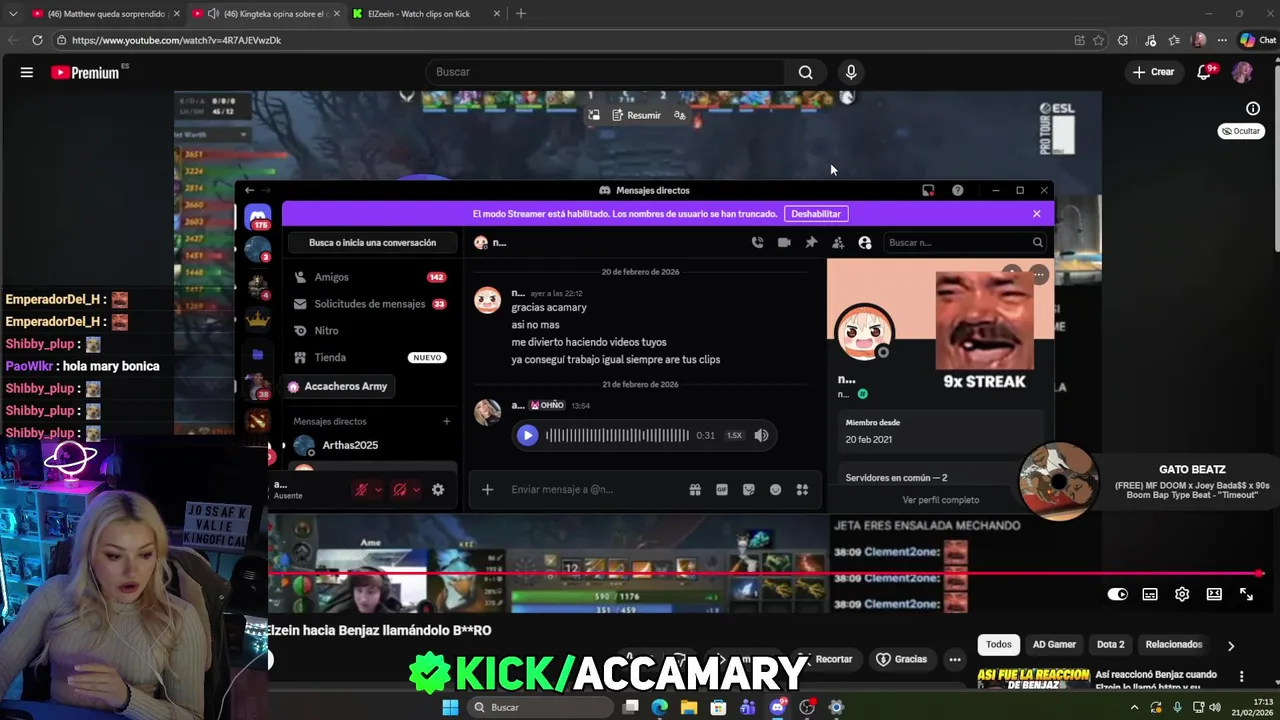Open the YouTube hamburger guide menu
Screen dimensions: 1280x720
[x=27, y=72]
